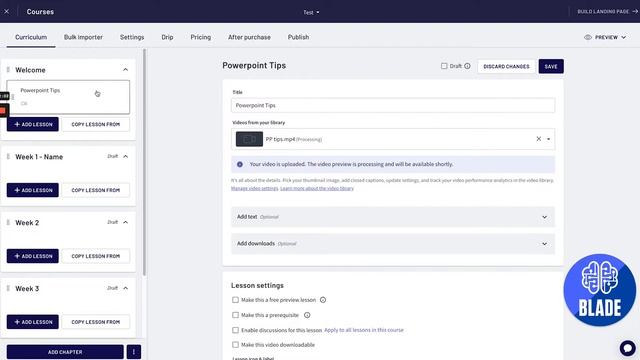Select the Powerpoint Tips lesson in sidebar
Screen dimensions: 640x360
pyautogui.click(x=68, y=97)
